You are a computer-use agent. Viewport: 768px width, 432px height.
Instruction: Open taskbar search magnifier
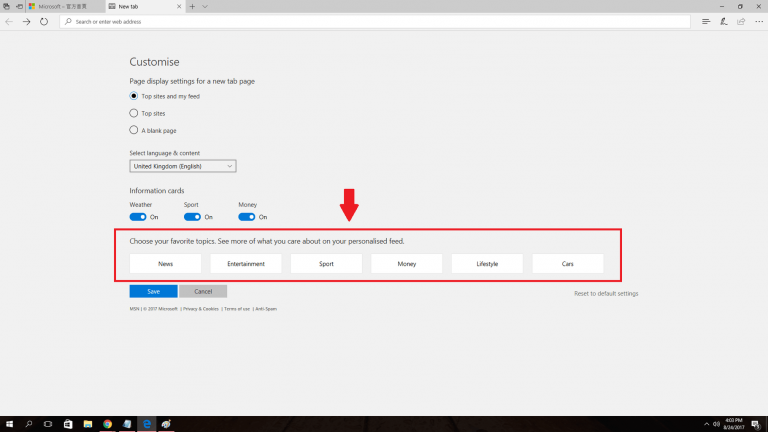(x=29, y=424)
